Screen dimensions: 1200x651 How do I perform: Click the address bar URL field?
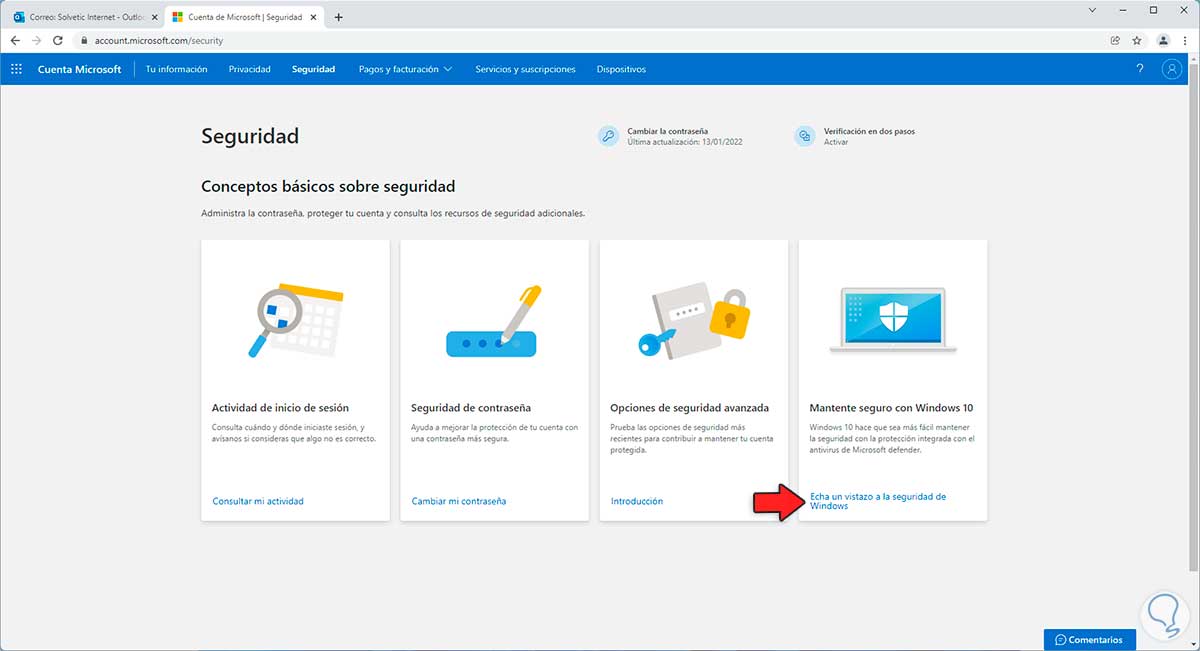[x=590, y=41]
